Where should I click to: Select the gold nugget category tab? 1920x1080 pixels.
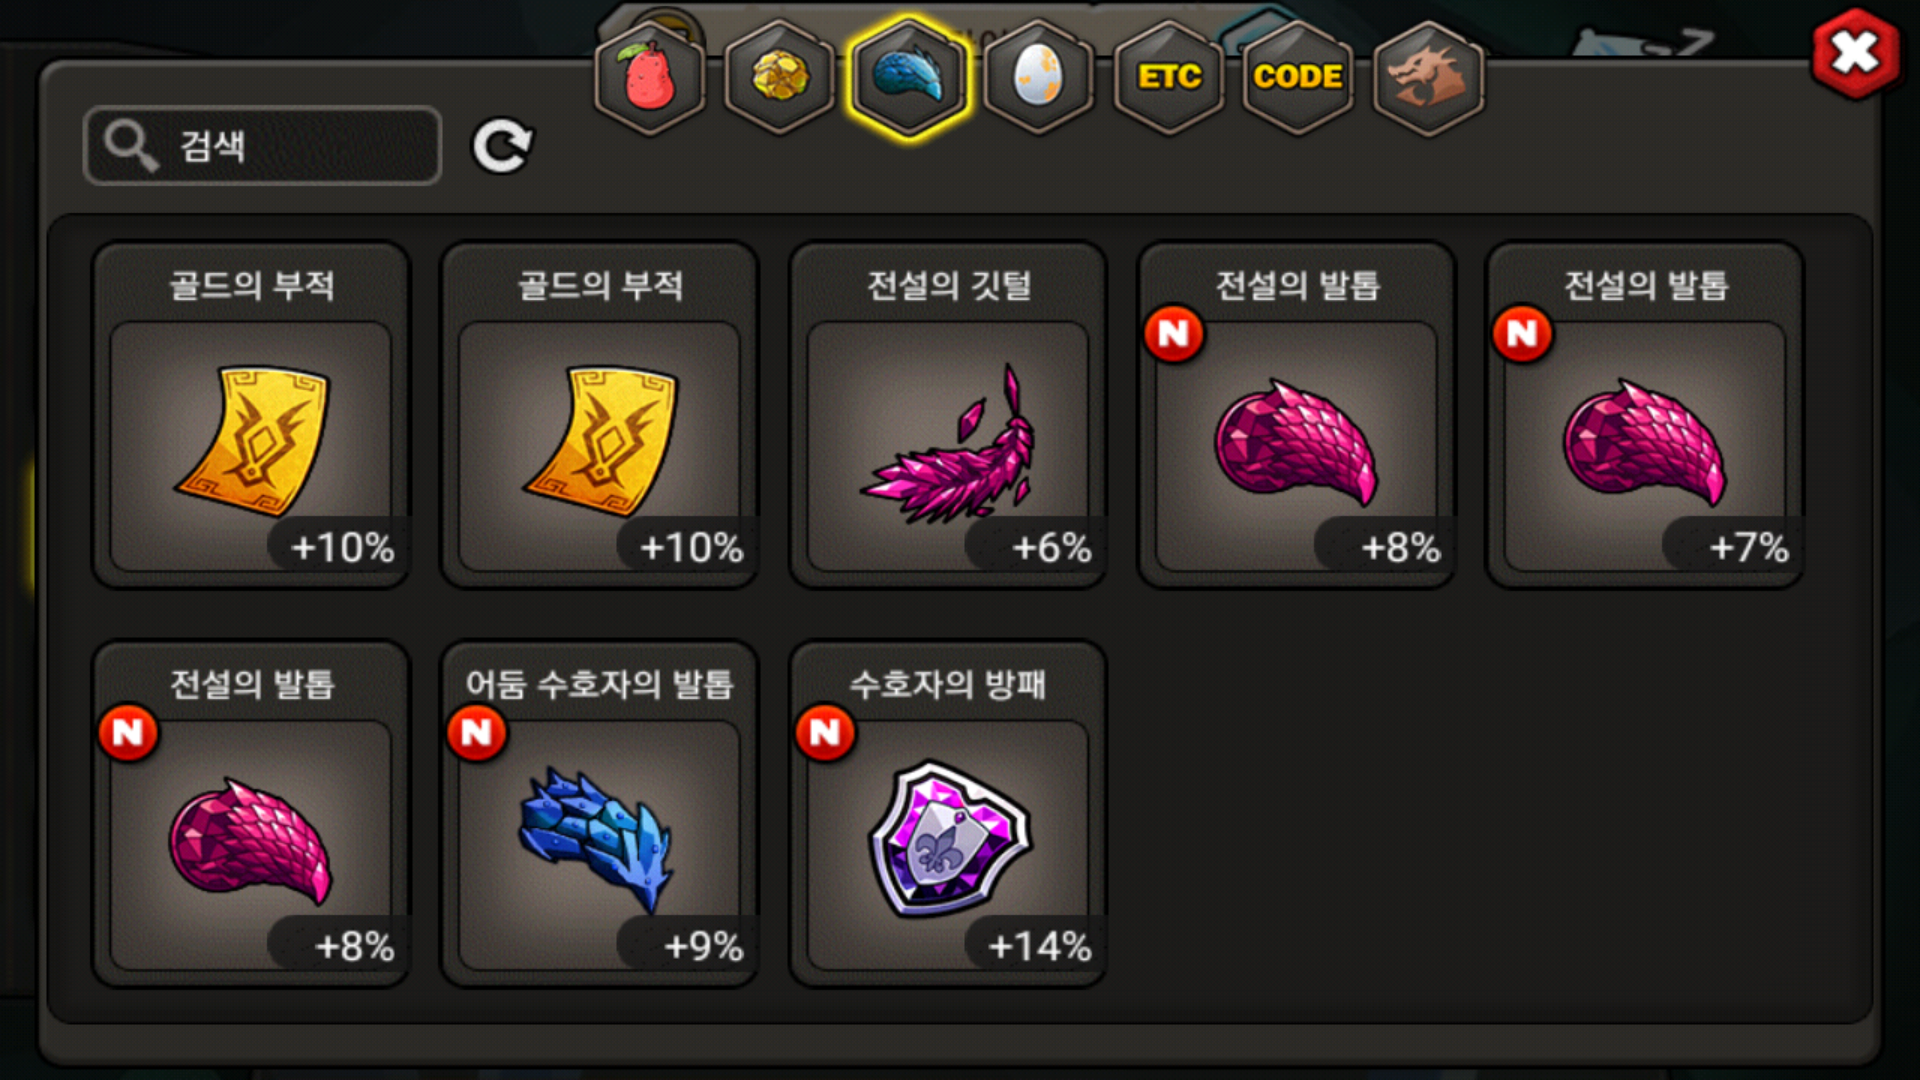pyautogui.click(x=779, y=78)
